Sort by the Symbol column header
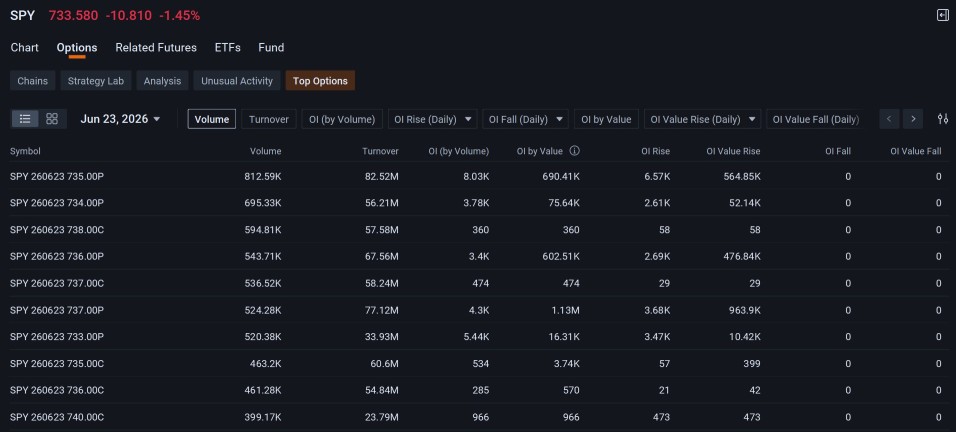This screenshot has width=956, height=432. click(x=25, y=151)
